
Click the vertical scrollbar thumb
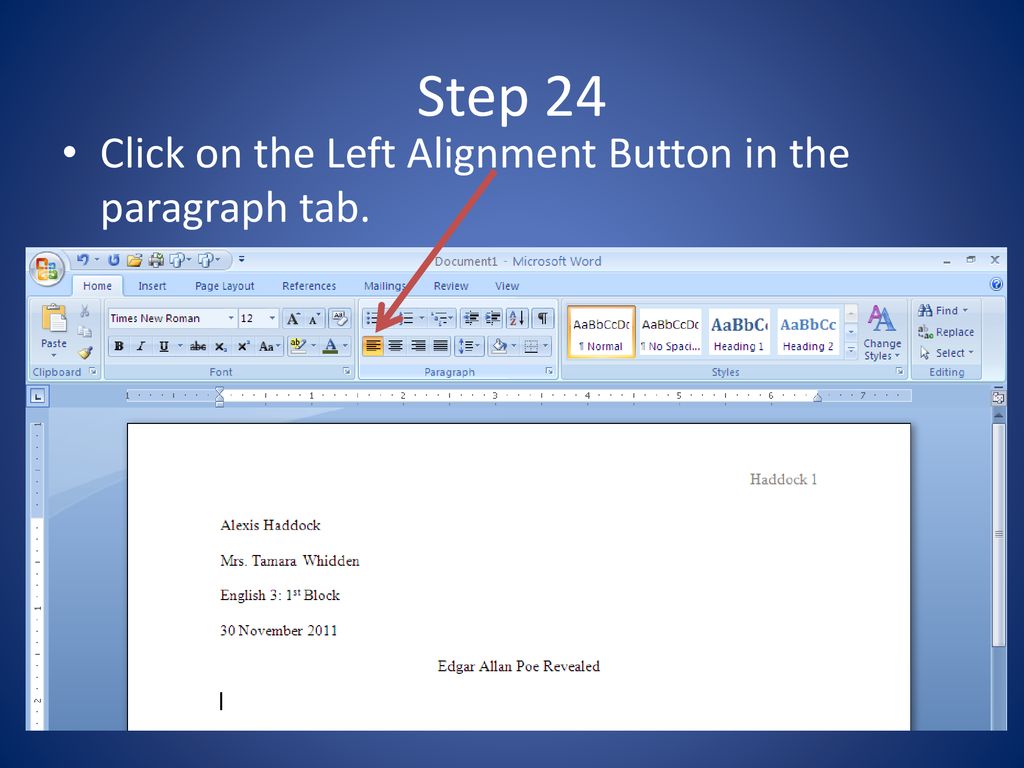[998, 534]
